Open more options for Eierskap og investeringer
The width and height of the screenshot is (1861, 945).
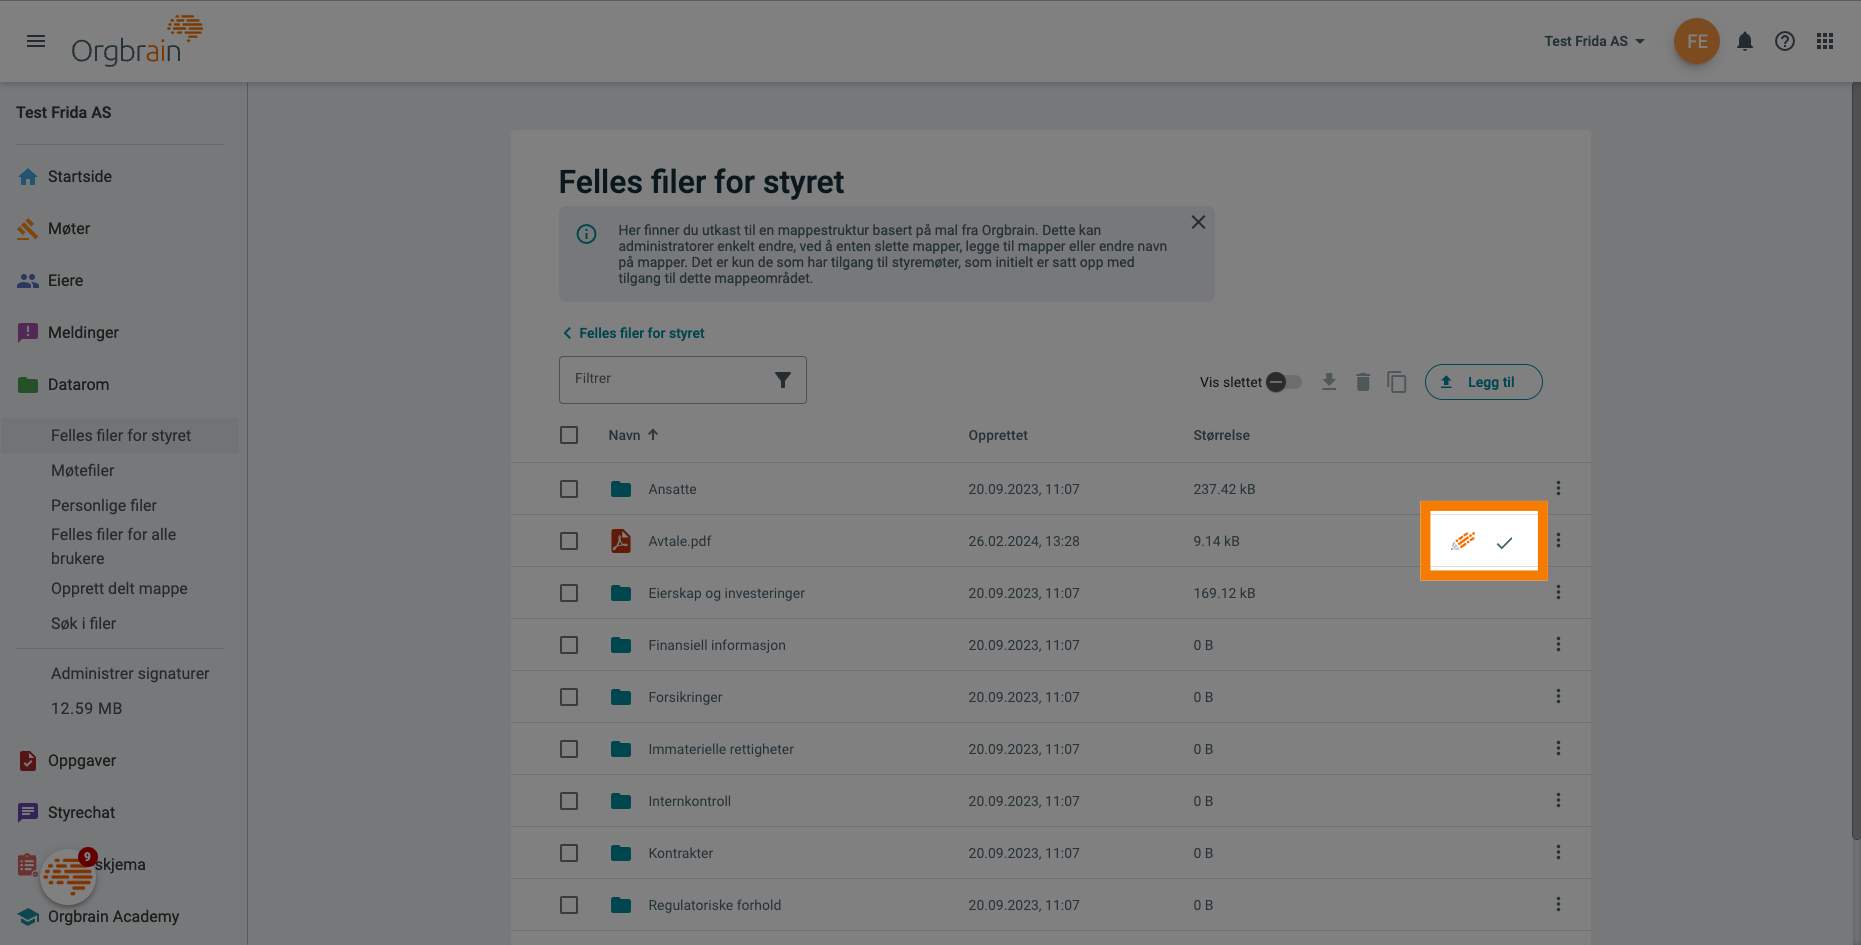pyautogui.click(x=1558, y=592)
